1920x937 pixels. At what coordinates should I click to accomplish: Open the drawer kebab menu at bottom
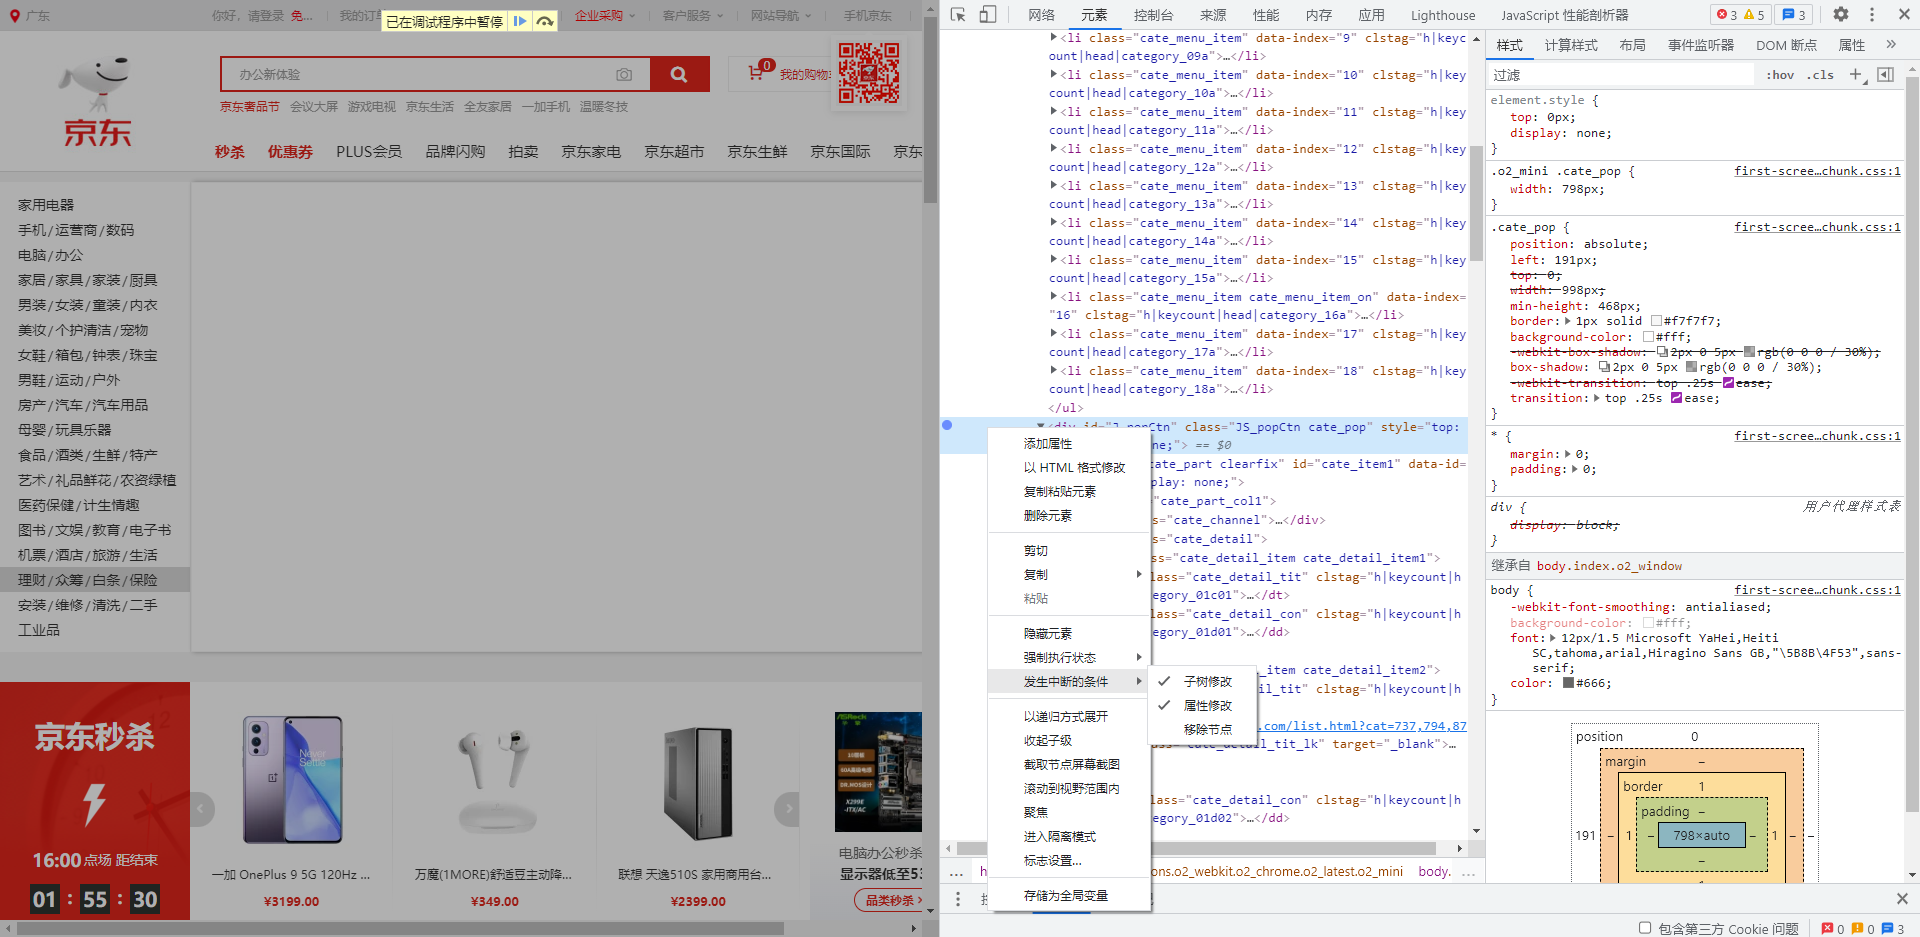click(958, 899)
